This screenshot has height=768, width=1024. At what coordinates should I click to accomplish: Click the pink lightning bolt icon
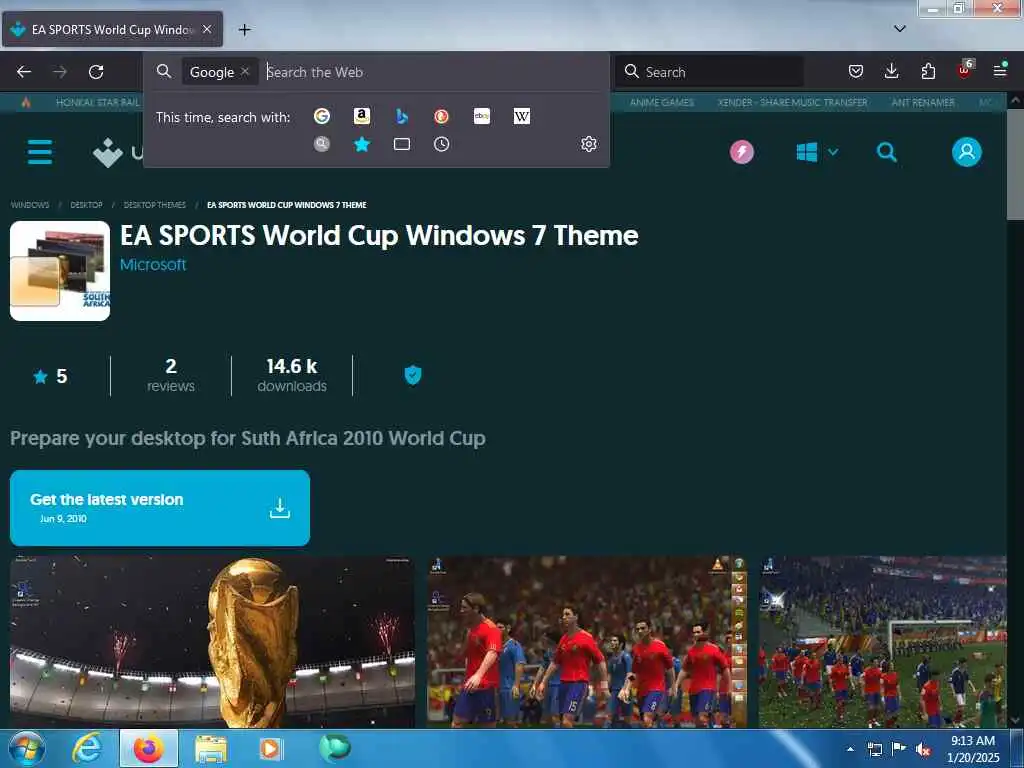tap(741, 152)
